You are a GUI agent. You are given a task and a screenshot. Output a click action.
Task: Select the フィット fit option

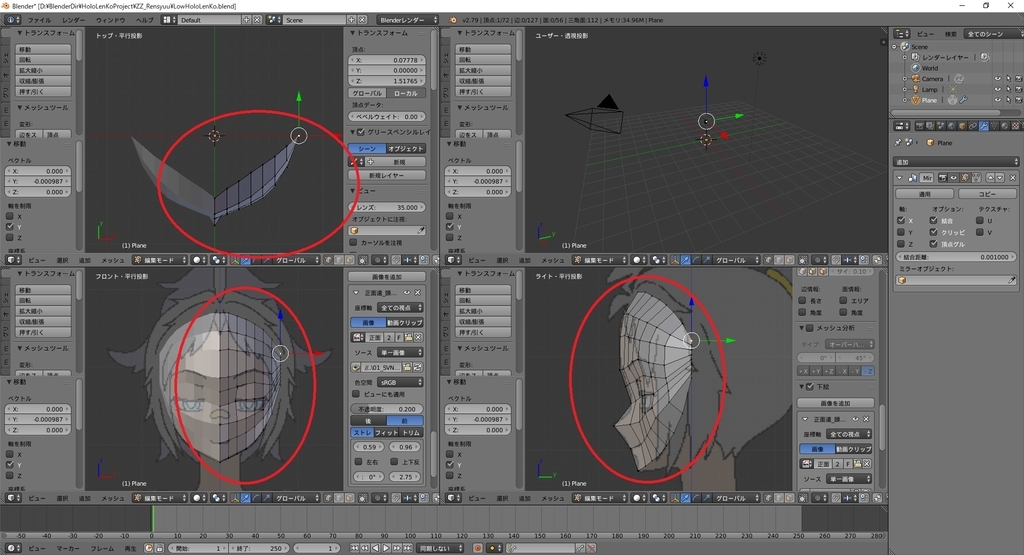point(387,432)
